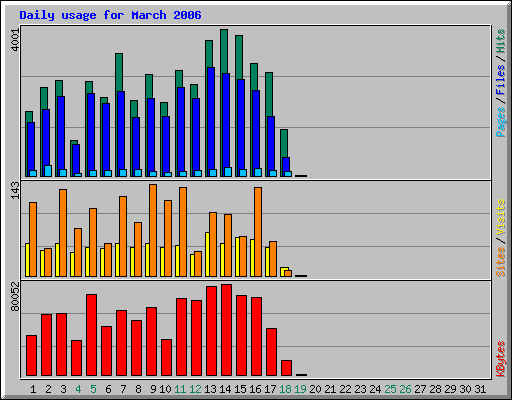Click day label 7 on the x-axis
512x400 pixels.
point(123,389)
